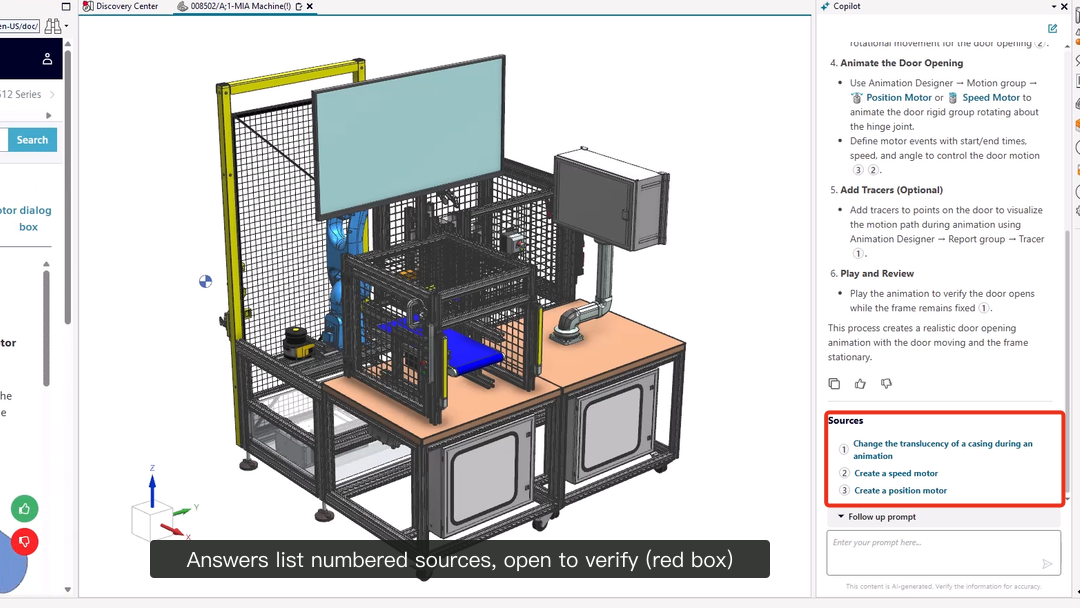Open source 'Change the translucency of a casing'
Screen dimensions: 1080x608
[943, 450]
